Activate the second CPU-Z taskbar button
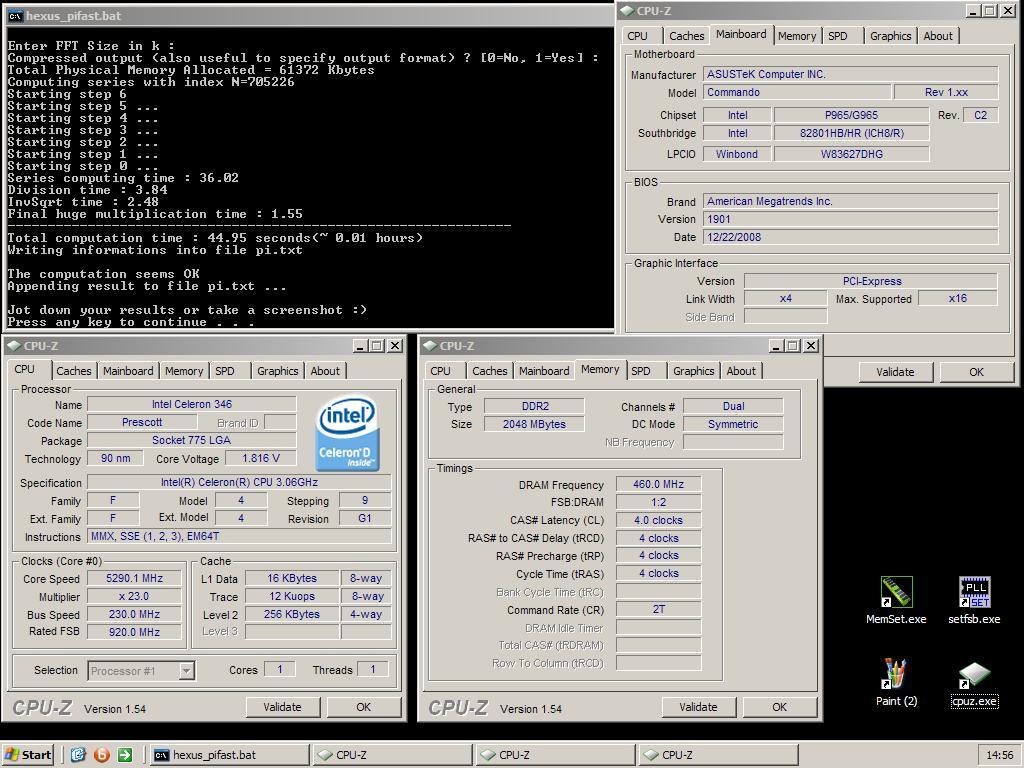This screenshot has height=768, width=1024. point(556,755)
